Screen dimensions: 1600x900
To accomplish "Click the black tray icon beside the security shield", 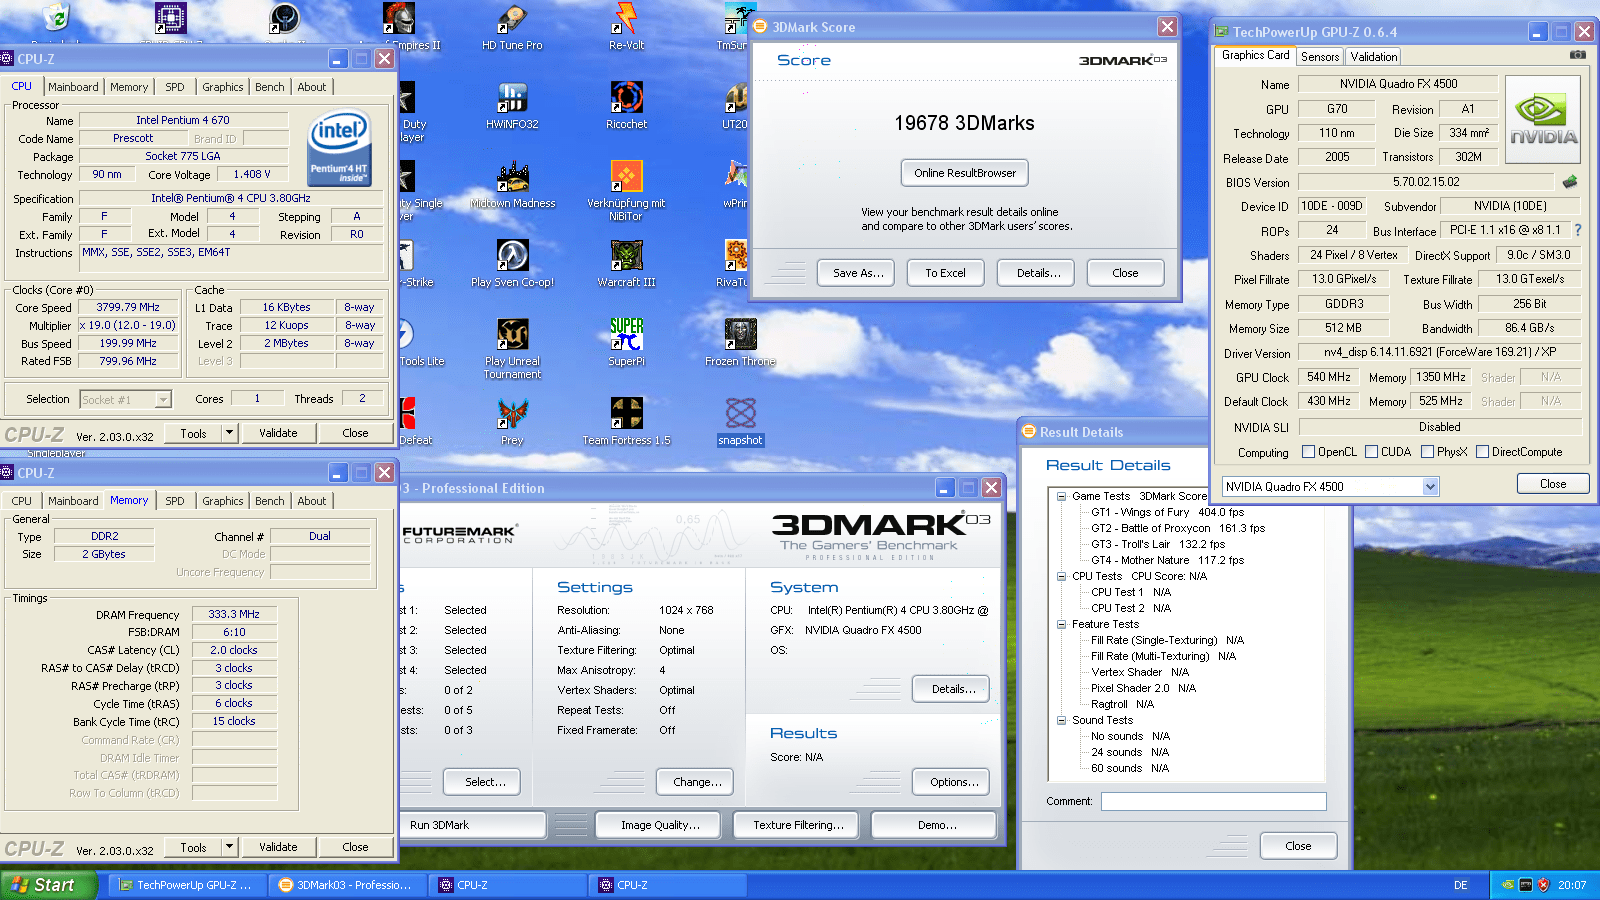I will (x=1526, y=885).
